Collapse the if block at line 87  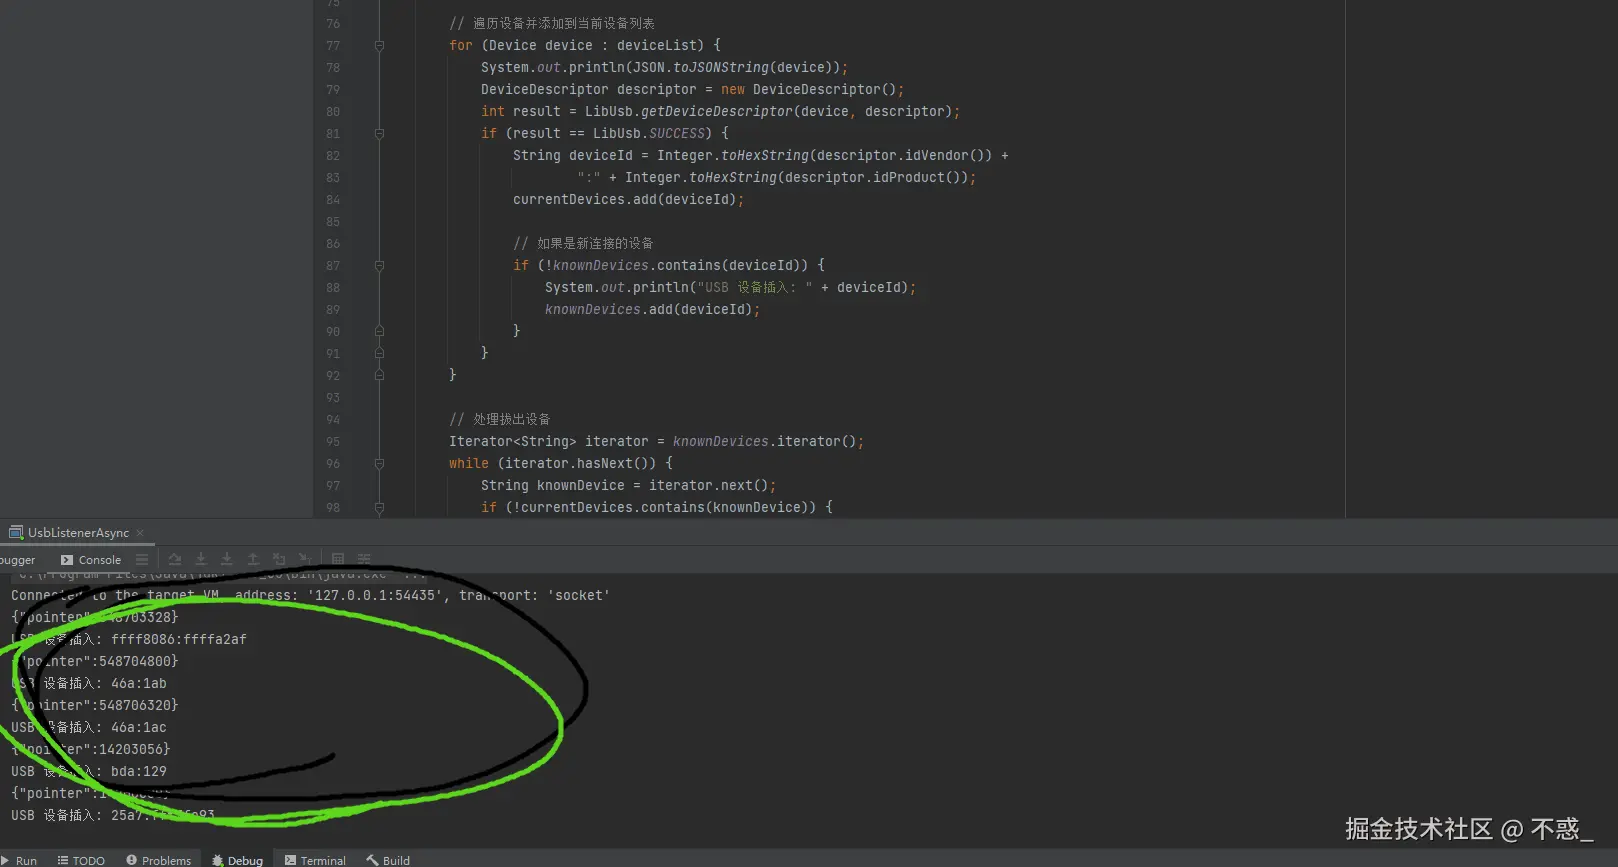379,266
